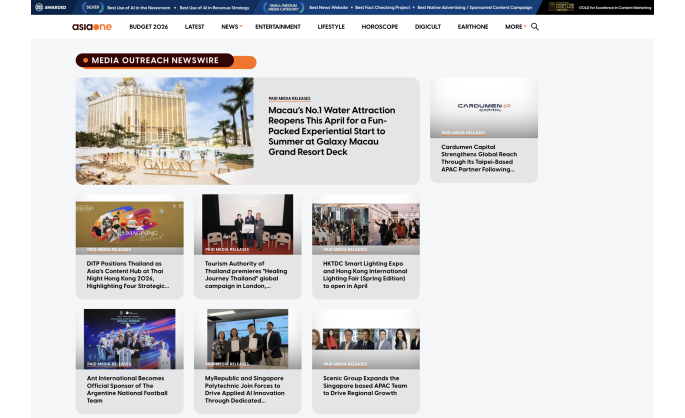685x418 pixels.
Task: Click the Small/Medium Media Category badge
Action: 284,7
